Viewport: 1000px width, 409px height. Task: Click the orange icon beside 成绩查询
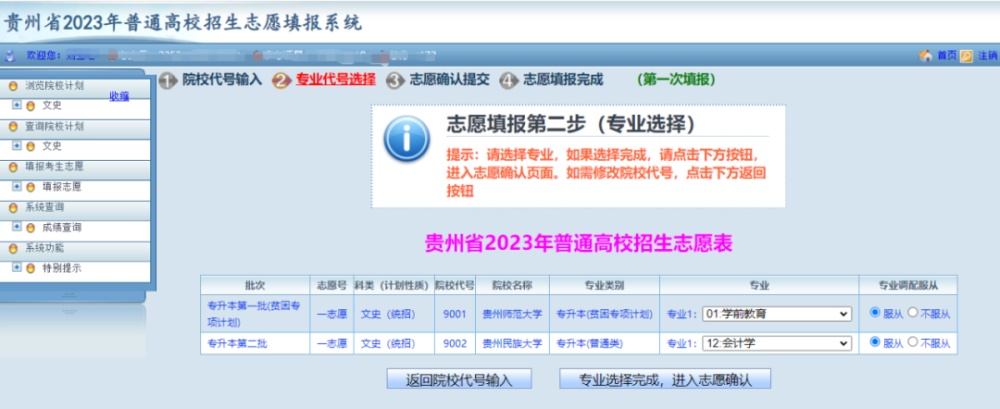pos(31,228)
